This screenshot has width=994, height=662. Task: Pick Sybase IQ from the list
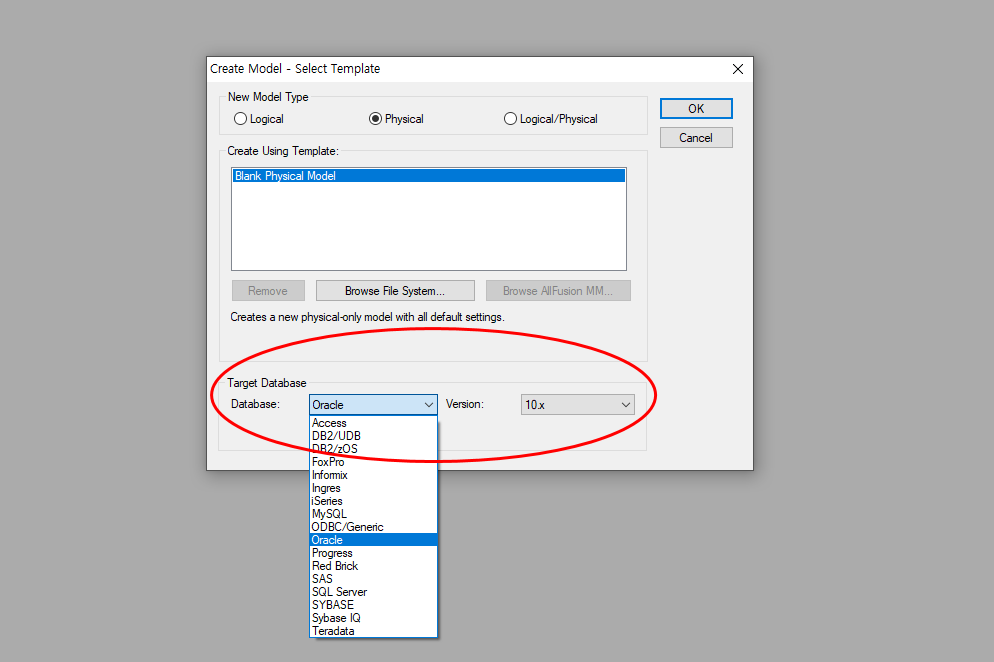(x=373, y=618)
